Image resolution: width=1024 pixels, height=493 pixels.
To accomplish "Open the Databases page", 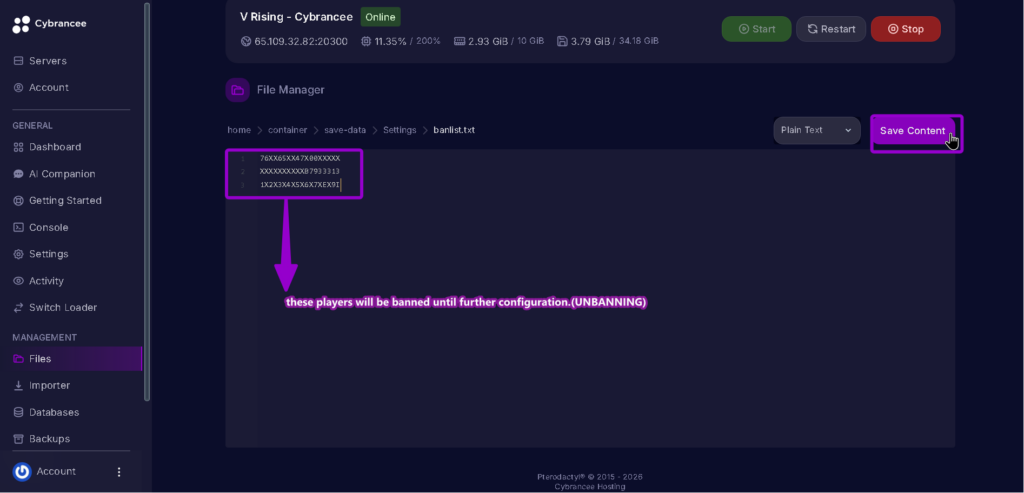I will tap(54, 412).
